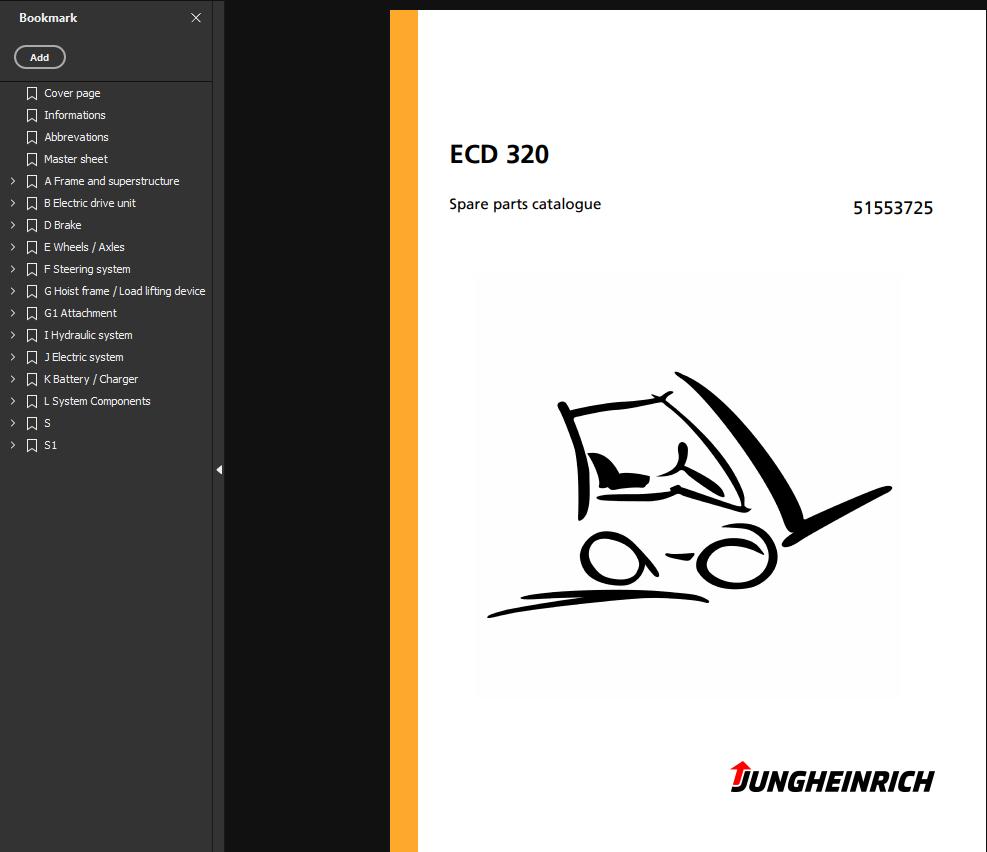Click the catalogue number 51553725
The image size is (987, 852).
coord(893,208)
